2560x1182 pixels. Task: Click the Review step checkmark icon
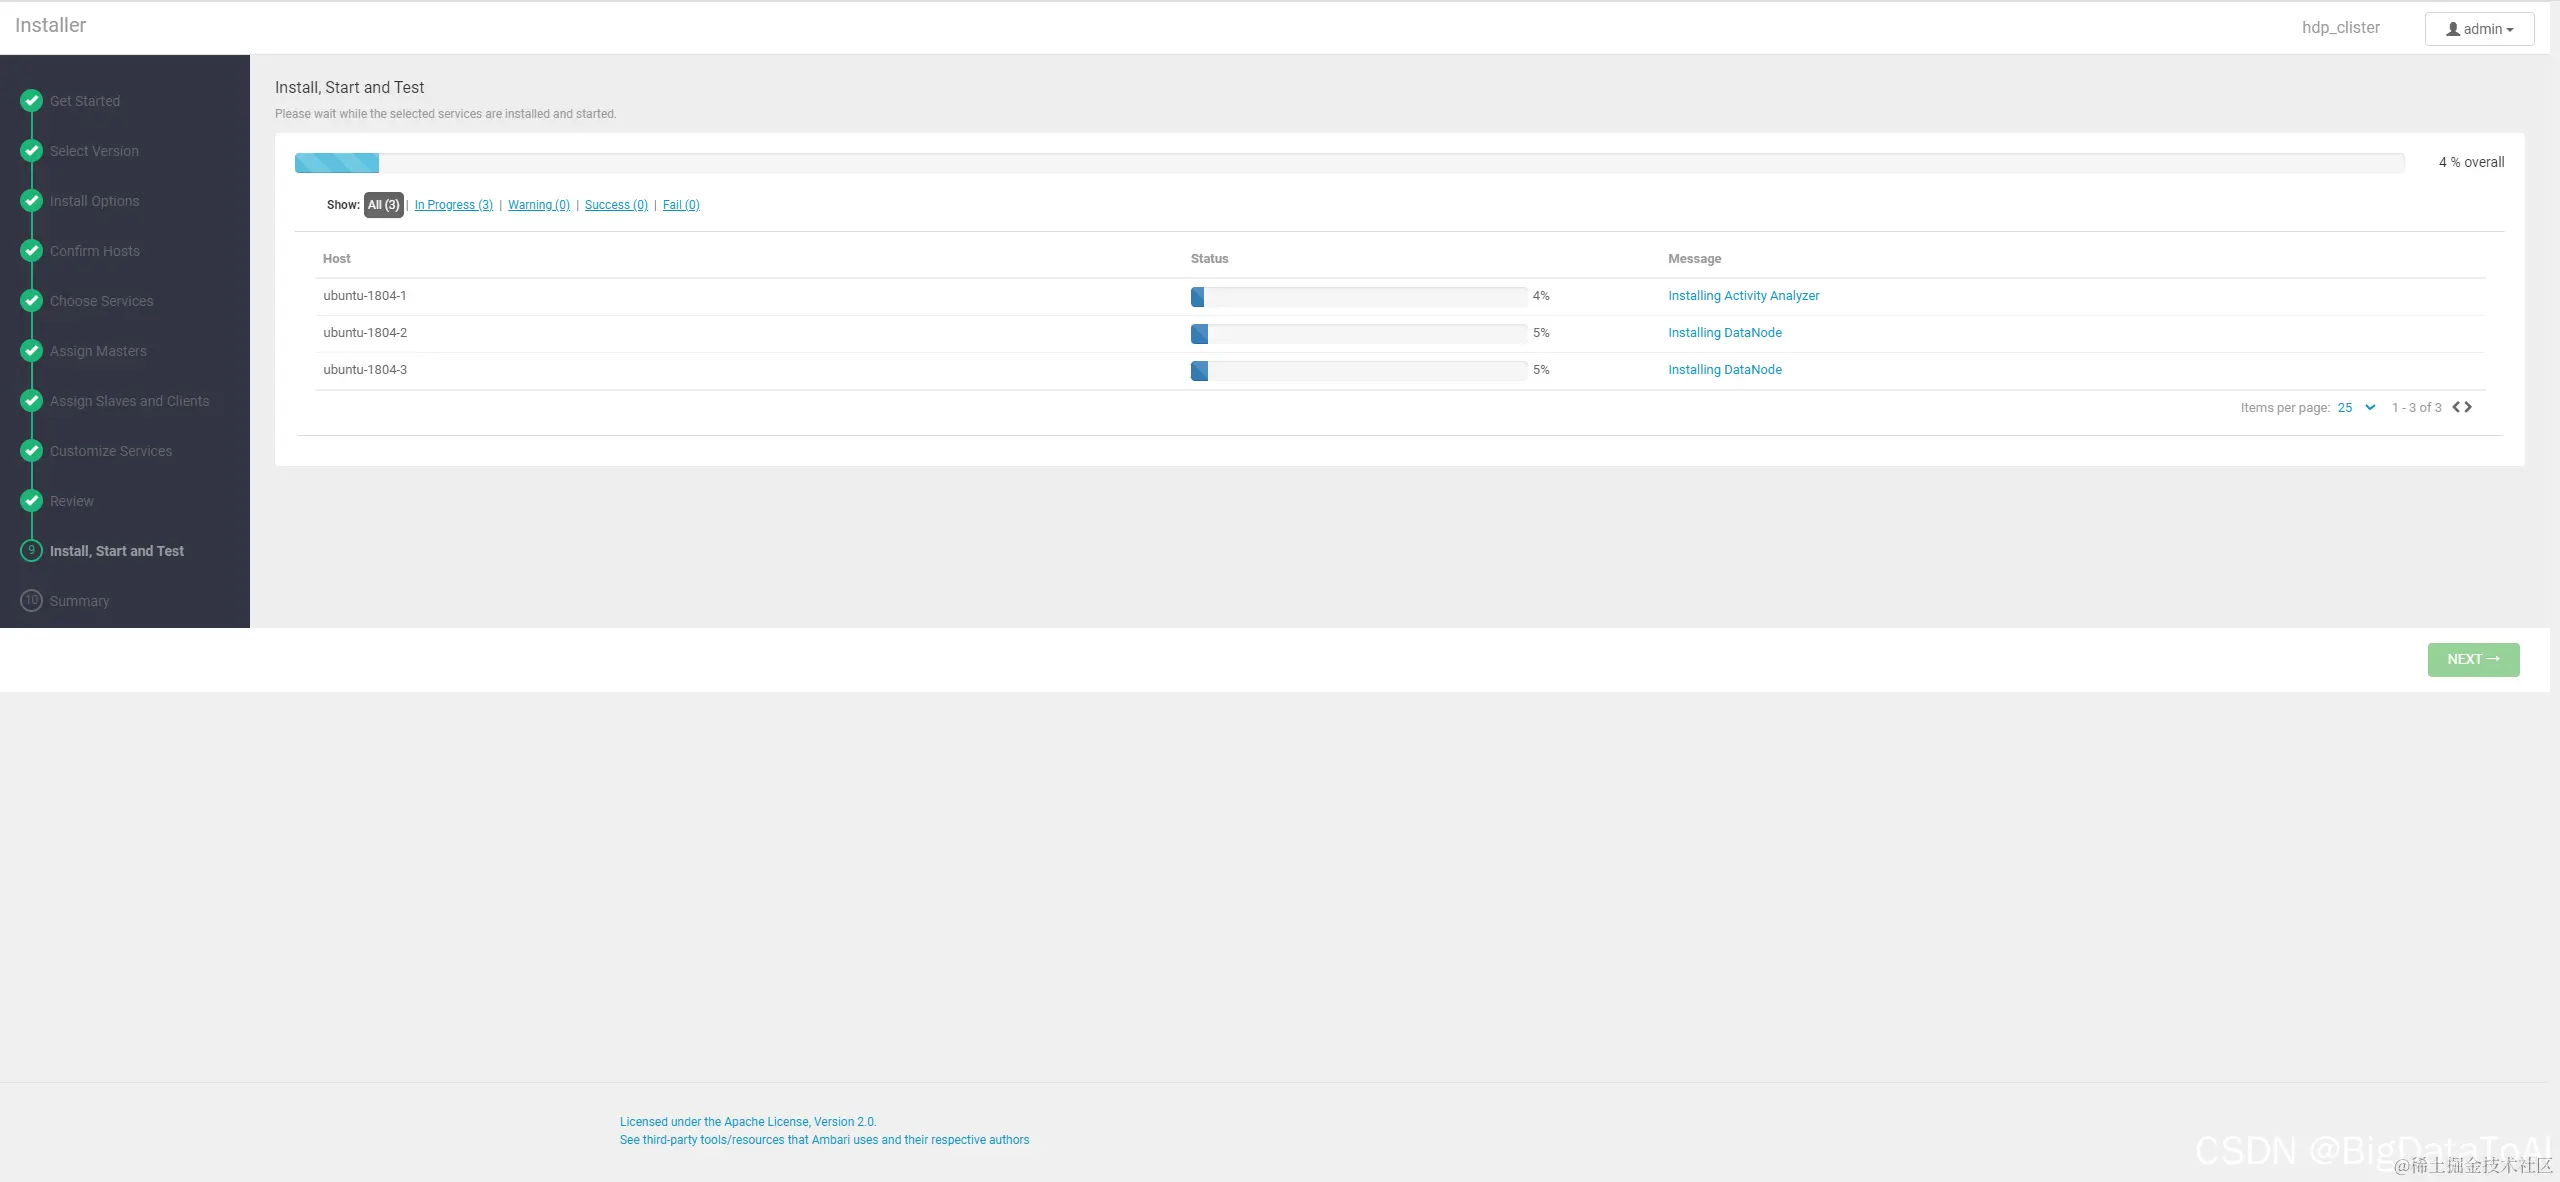(31, 501)
